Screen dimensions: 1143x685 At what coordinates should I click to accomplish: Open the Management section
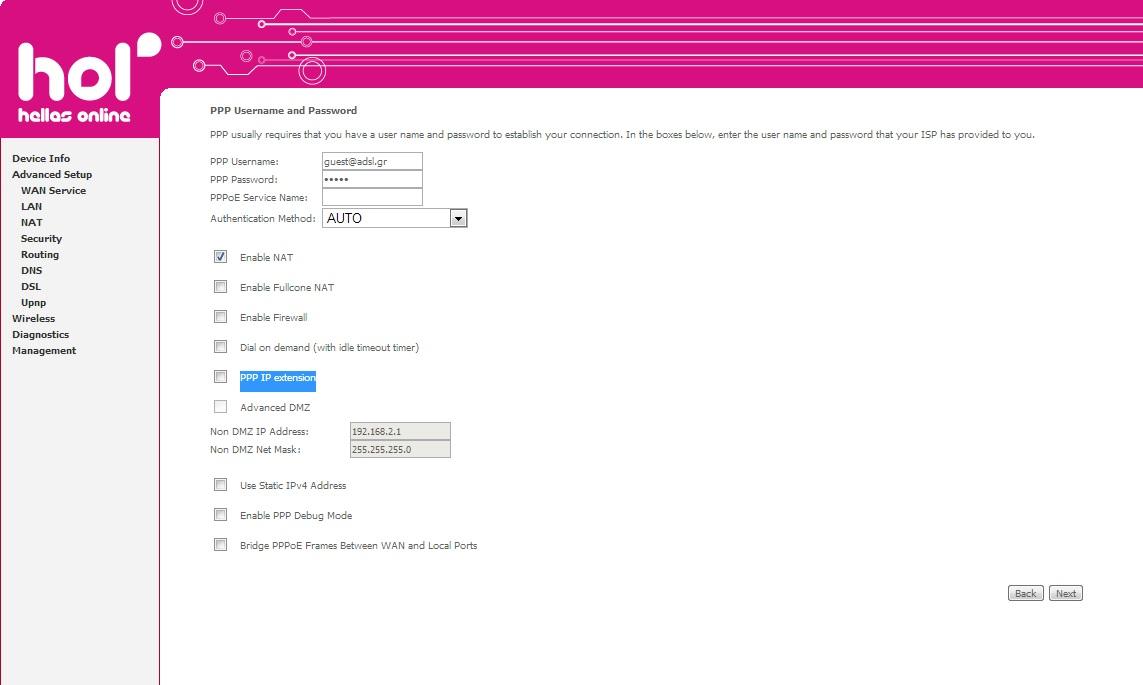(43, 350)
